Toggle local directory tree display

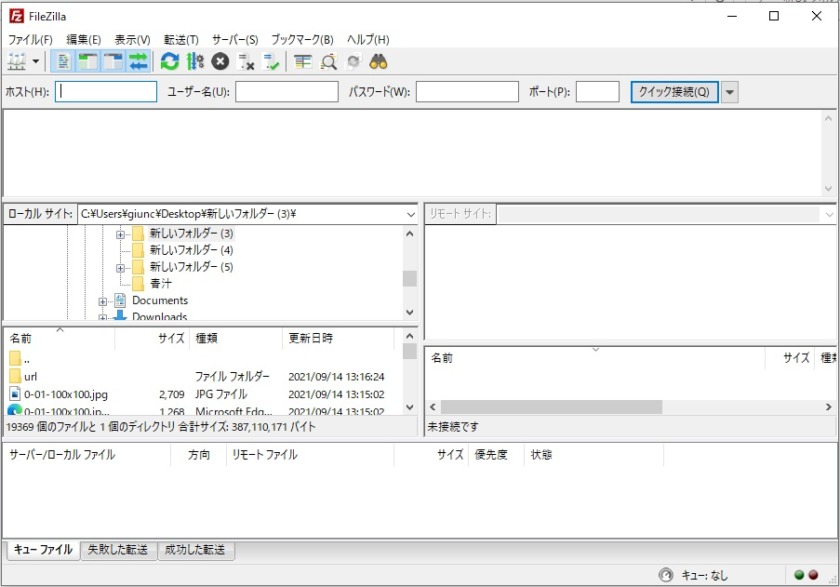tap(88, 62)
